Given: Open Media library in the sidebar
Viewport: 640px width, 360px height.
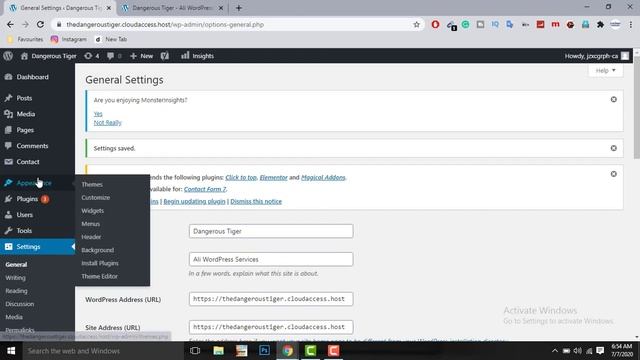Looking at the screenshot, I should pyautogui.click(x=26, y=114).
